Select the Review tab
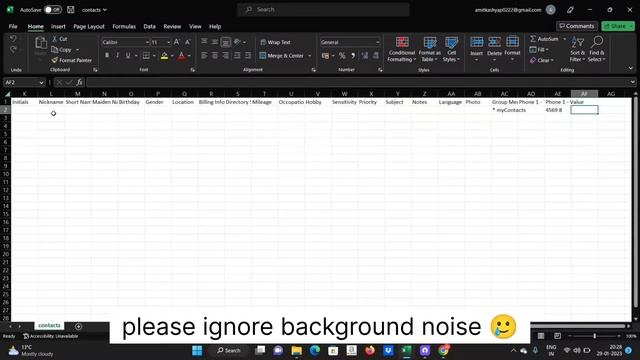This screenshot has height=360, width=640. pos(172,27)
